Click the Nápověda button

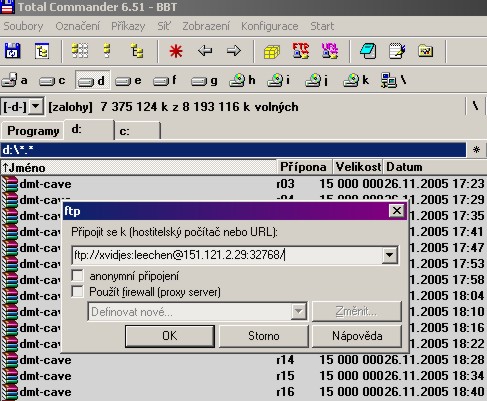point(357,336)
